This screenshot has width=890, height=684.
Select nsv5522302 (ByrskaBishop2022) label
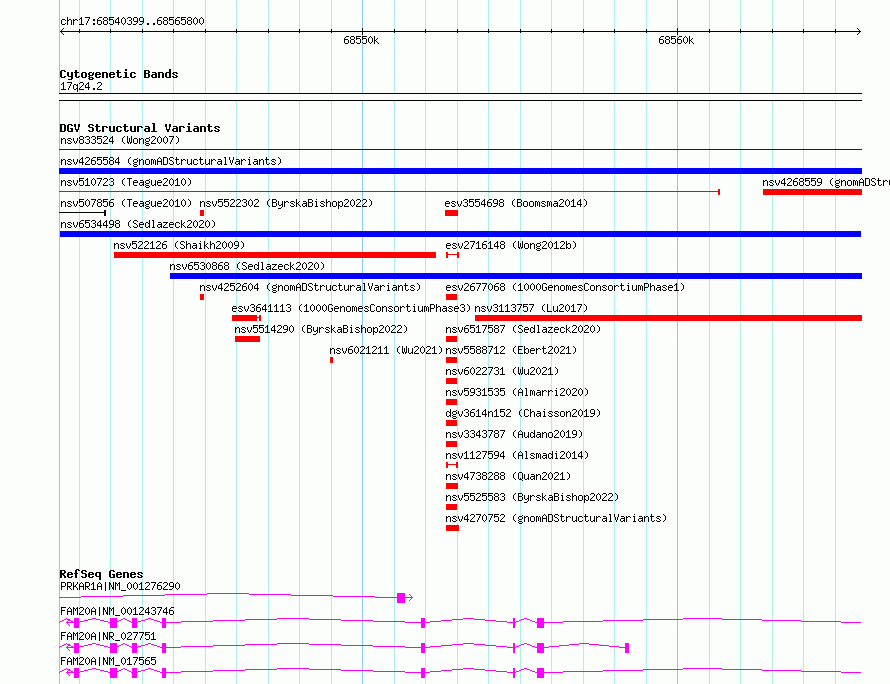(x=286, y=203)
